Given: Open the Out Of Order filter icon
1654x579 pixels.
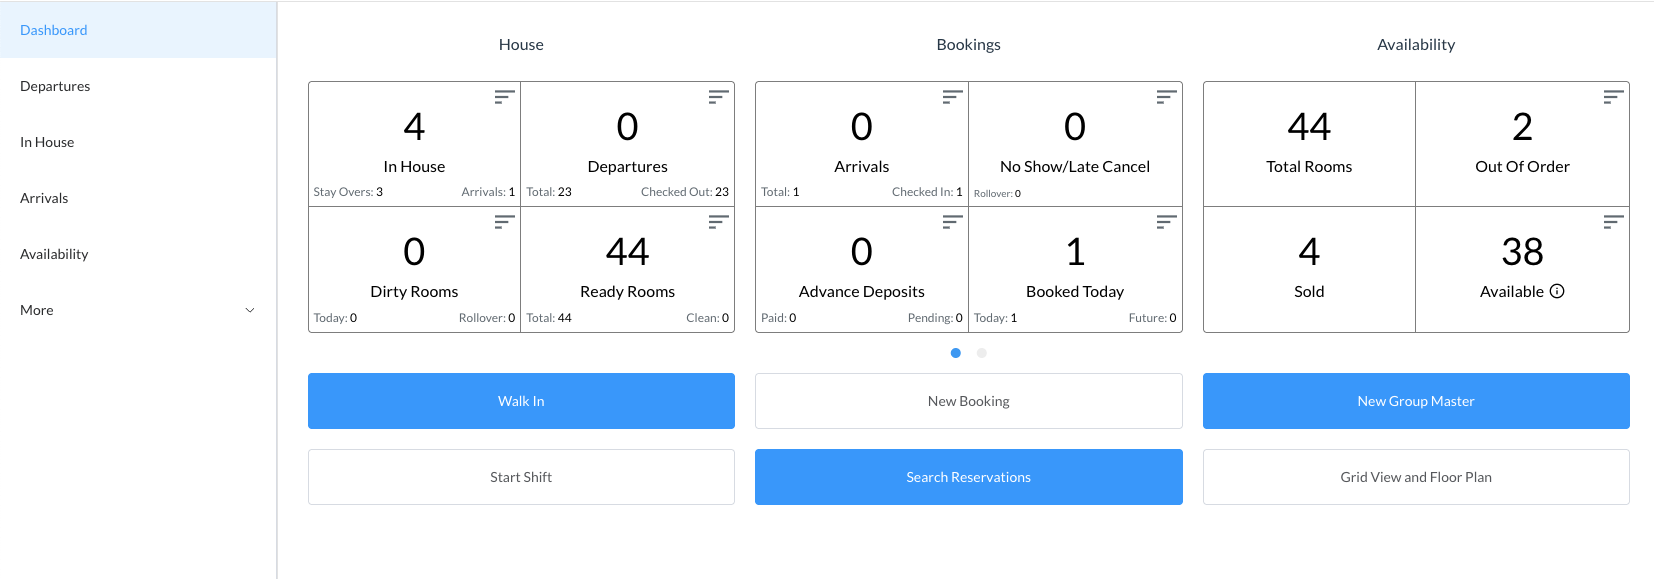Looking at the screenshot, I should click(x=1613, y=97).
